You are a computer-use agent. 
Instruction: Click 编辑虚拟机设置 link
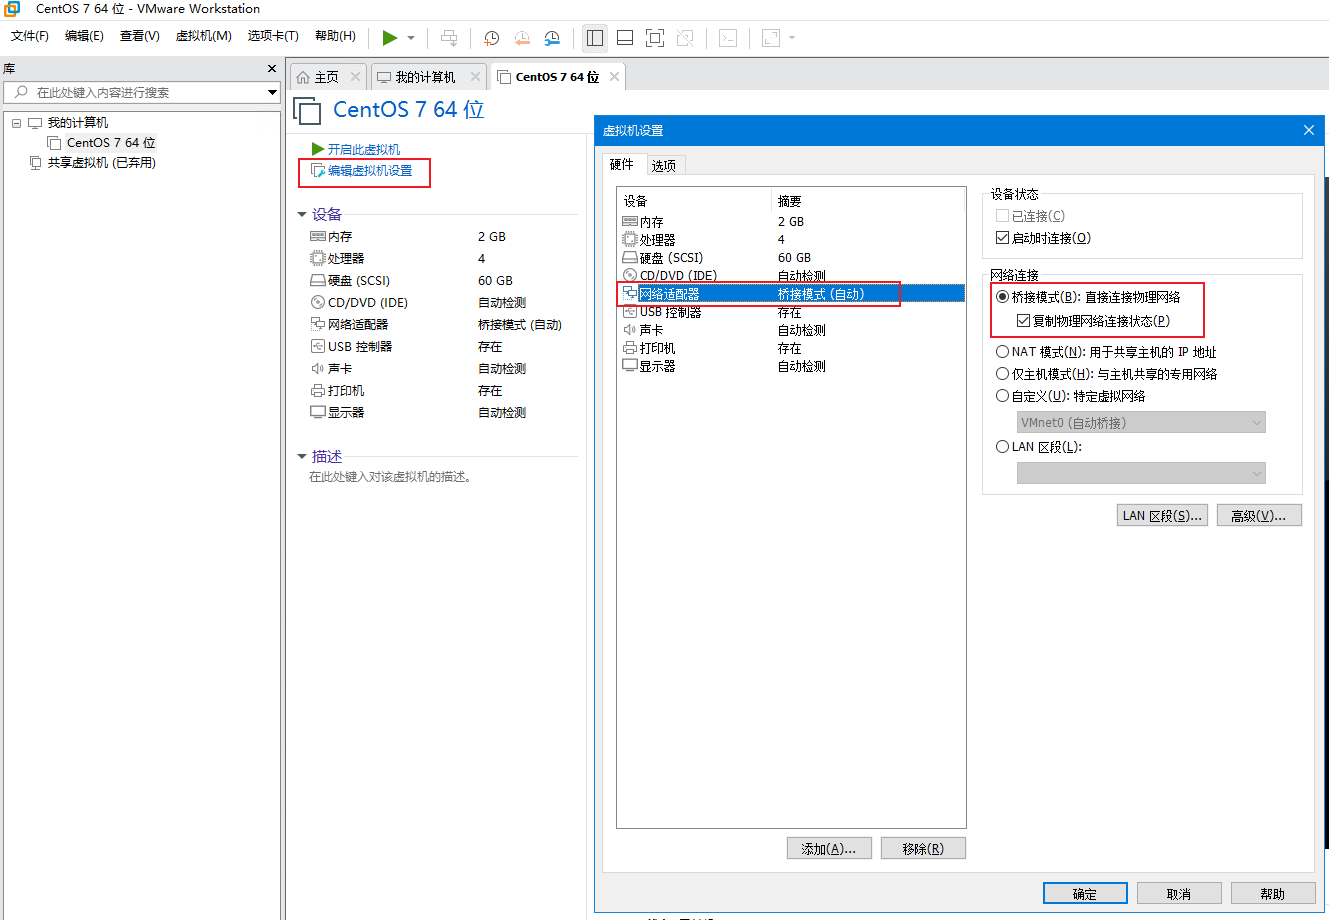[370, 171]
